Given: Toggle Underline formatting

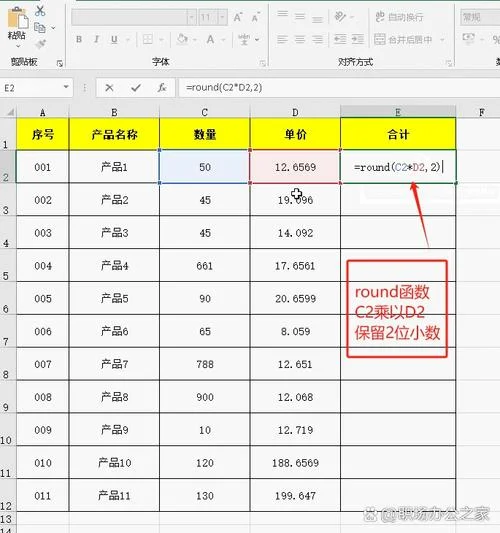Looking at the screenshot, I should point(114,39).
